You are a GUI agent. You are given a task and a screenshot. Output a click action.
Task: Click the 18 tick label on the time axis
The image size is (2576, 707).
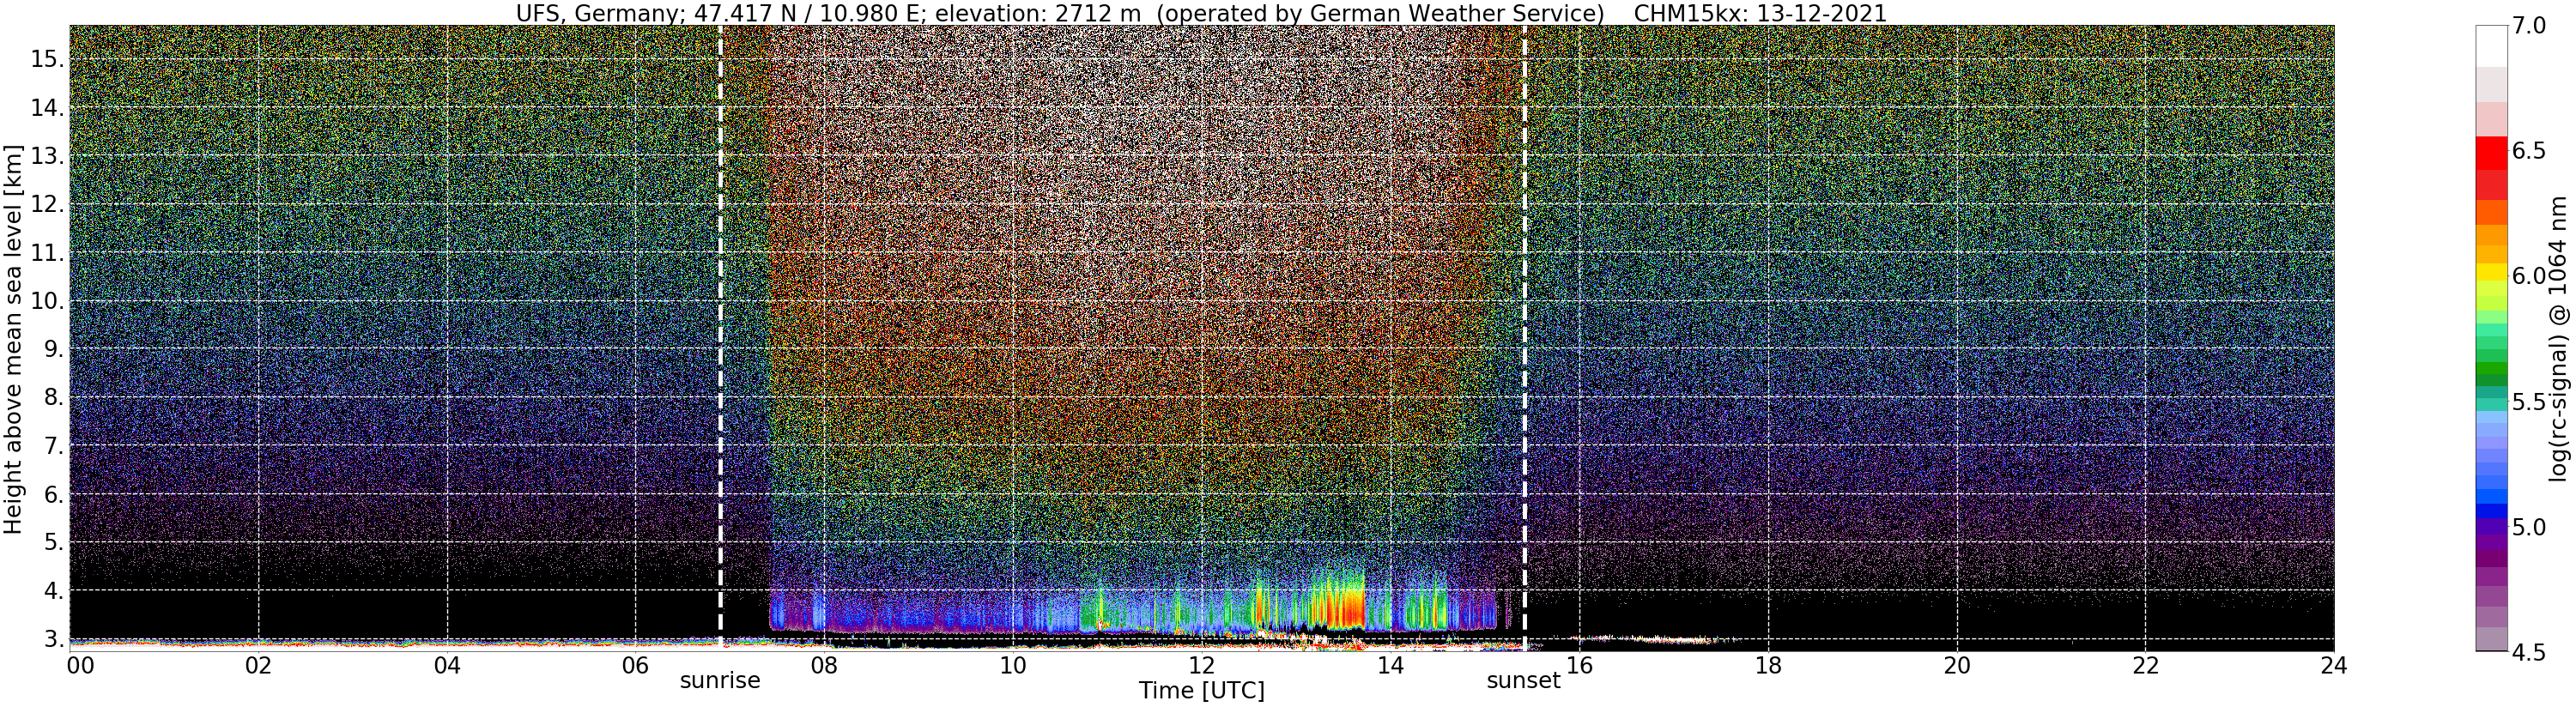point(1768,665)
